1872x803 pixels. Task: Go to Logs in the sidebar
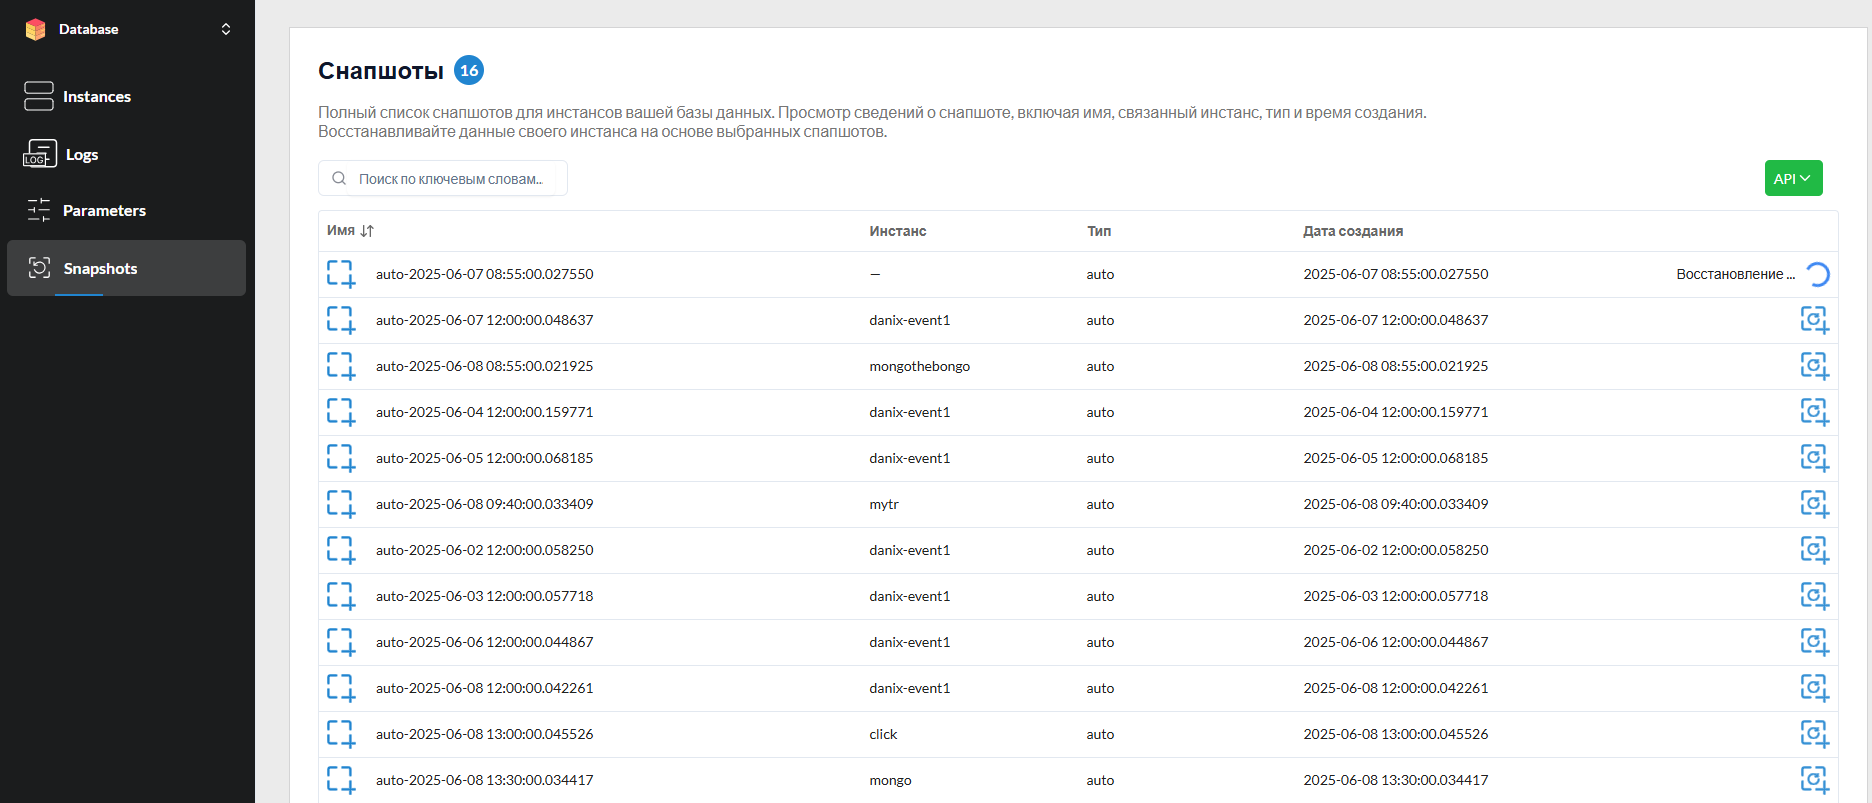[81, 155]
